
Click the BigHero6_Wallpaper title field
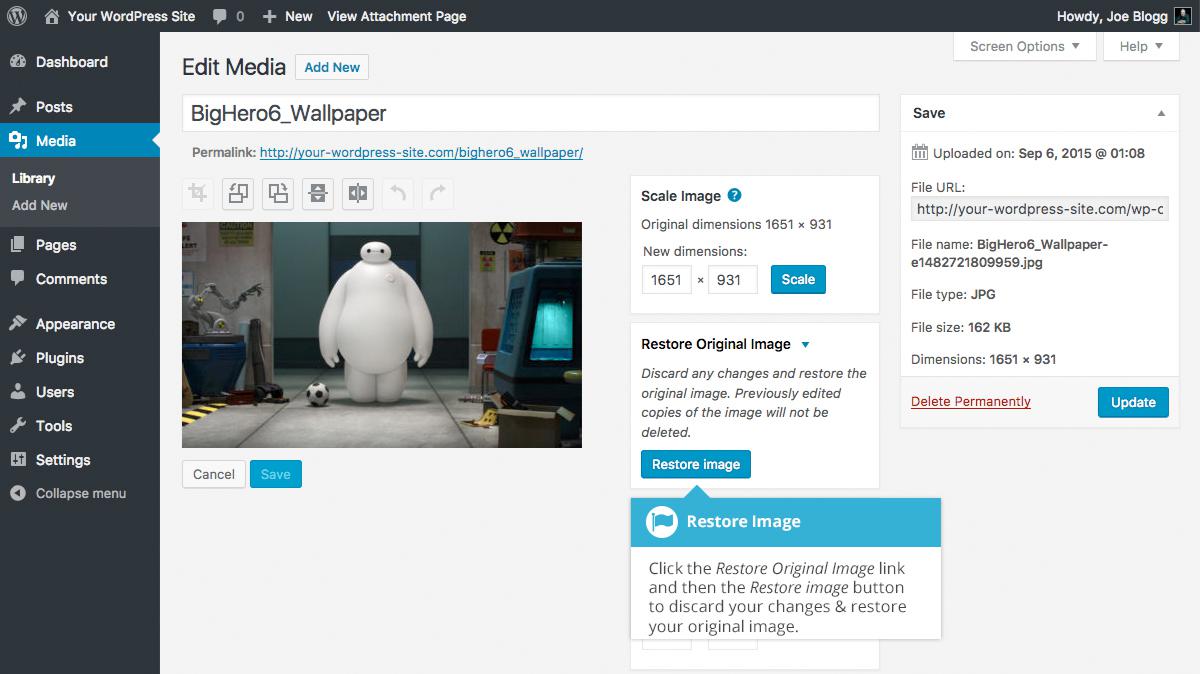530,113
